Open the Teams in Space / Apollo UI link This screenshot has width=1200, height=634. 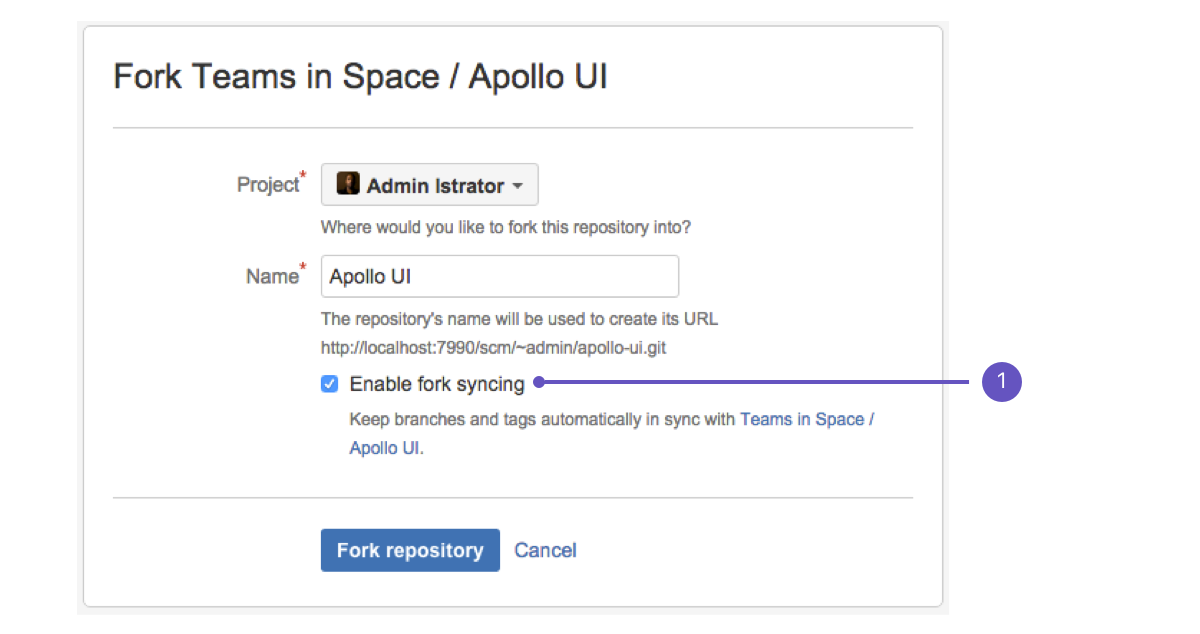tap(807, 420)
